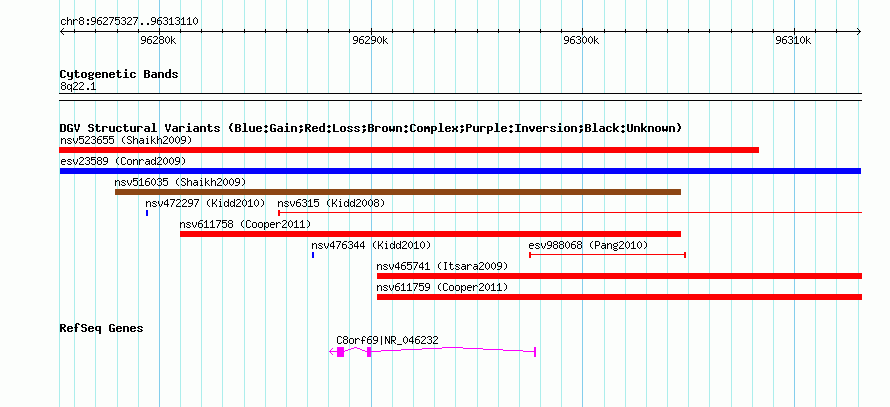
Task: Click the 8q22.1 cytogenetic band label
Action: click(78, 87)
